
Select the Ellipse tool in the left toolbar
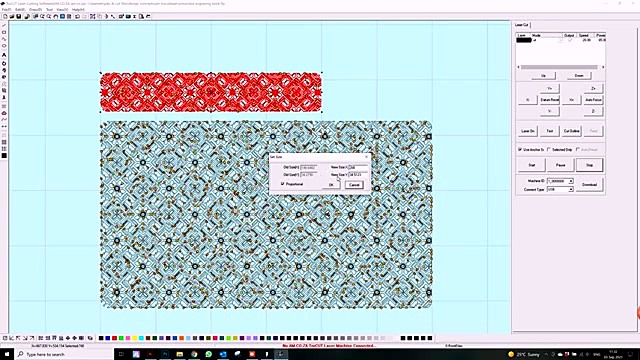4,46
